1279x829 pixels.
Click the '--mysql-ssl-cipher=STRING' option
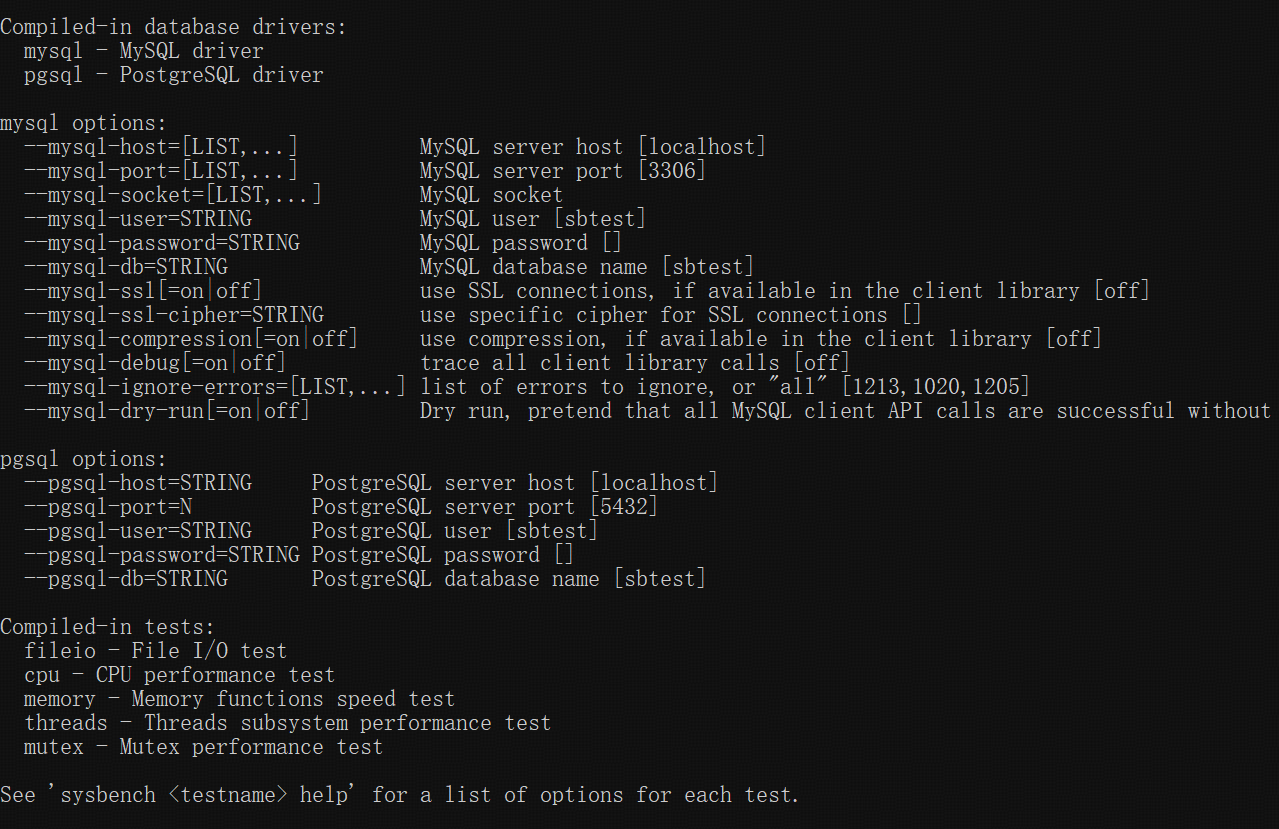[173, 316]
